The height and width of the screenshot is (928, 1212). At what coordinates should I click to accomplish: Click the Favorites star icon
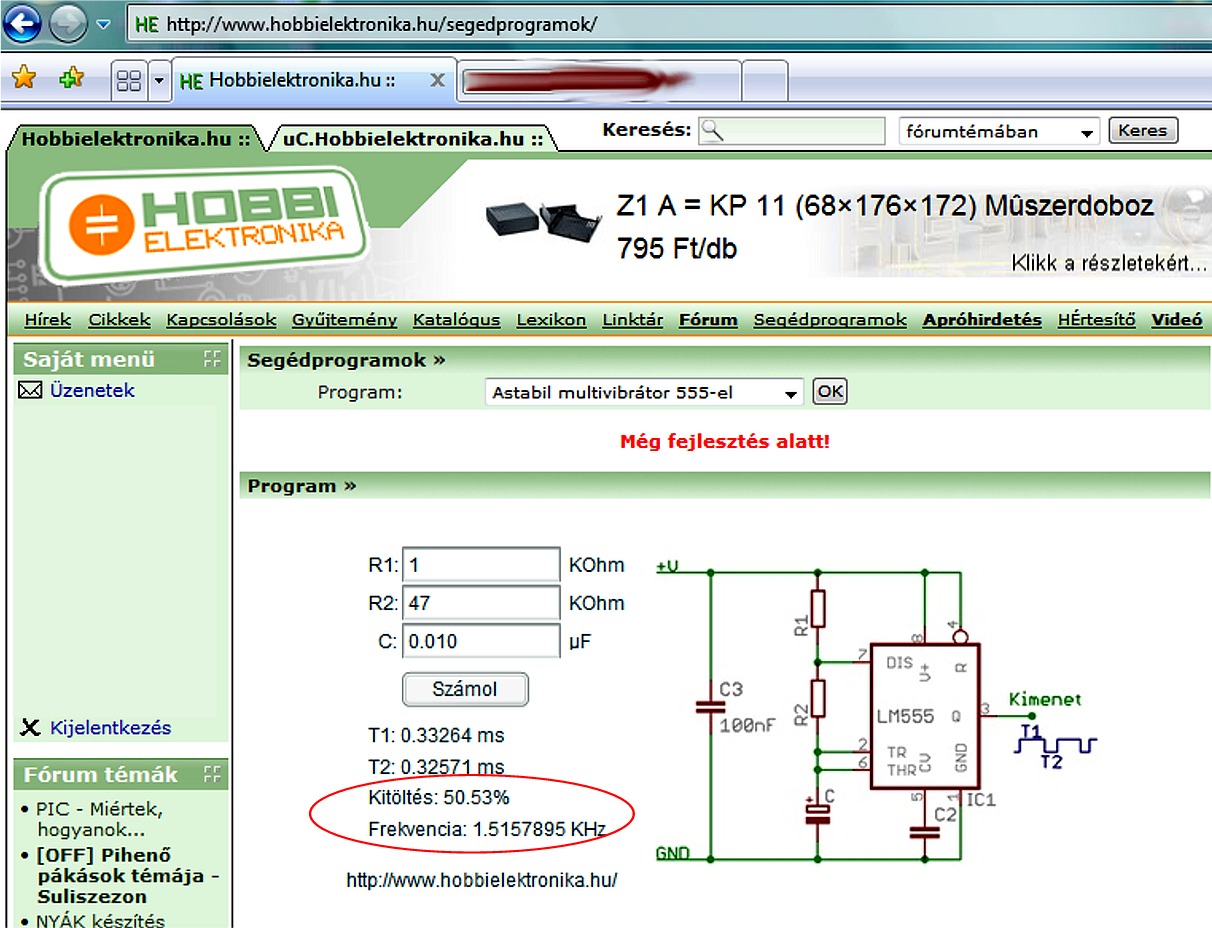(23, 79)
